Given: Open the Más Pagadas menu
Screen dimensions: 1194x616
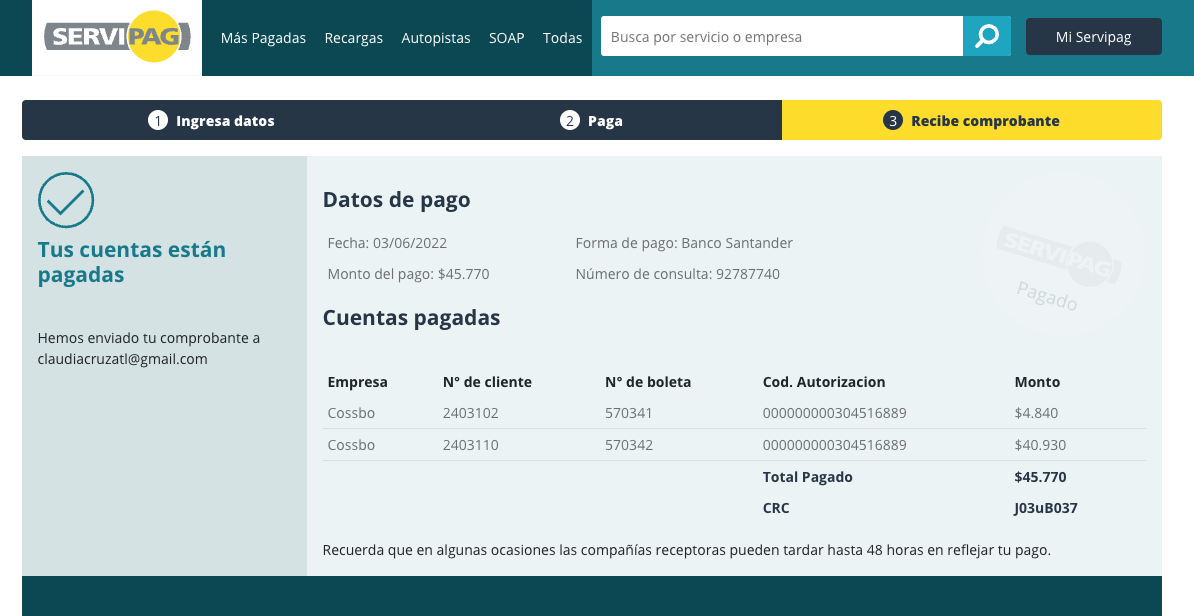Looking at the screenshot, I should pos(263,38).
